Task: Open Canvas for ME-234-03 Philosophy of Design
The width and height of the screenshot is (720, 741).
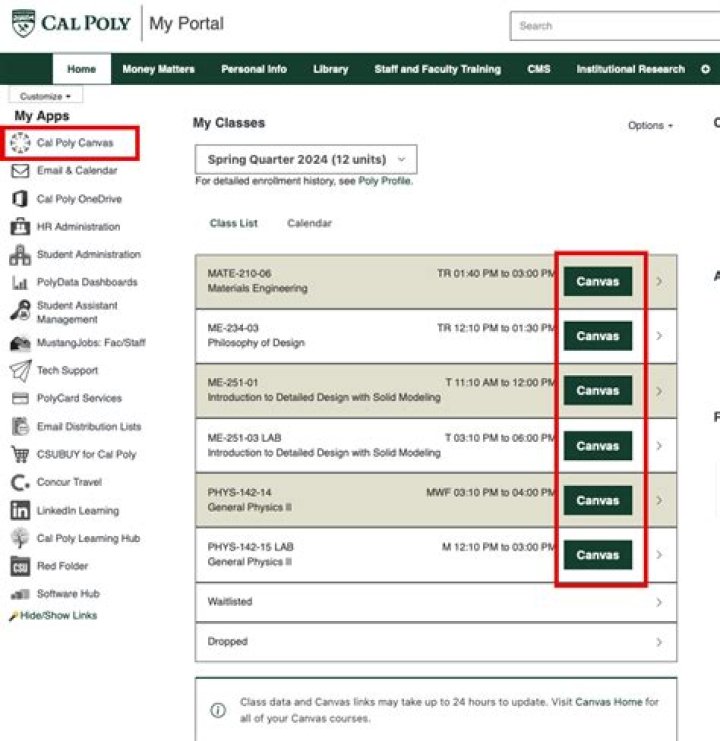Action: (598, 336)
